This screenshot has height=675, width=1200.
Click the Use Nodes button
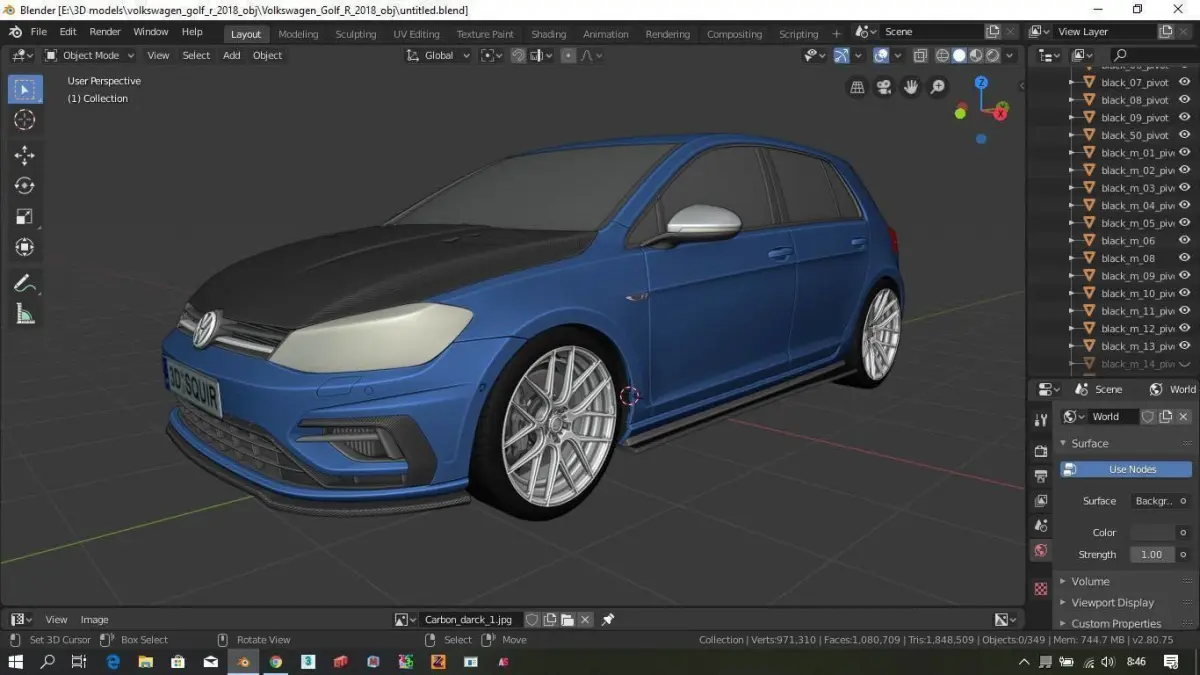tap(1126, 469)
